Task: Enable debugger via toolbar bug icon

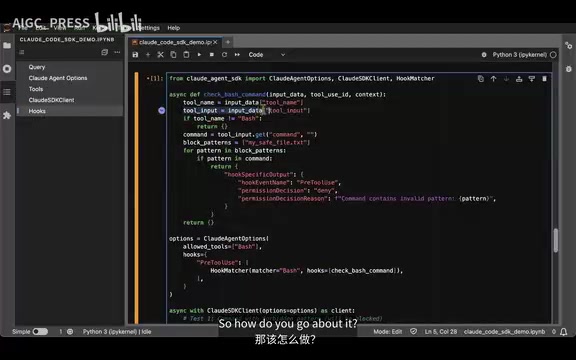Action: tap(484, 55)
